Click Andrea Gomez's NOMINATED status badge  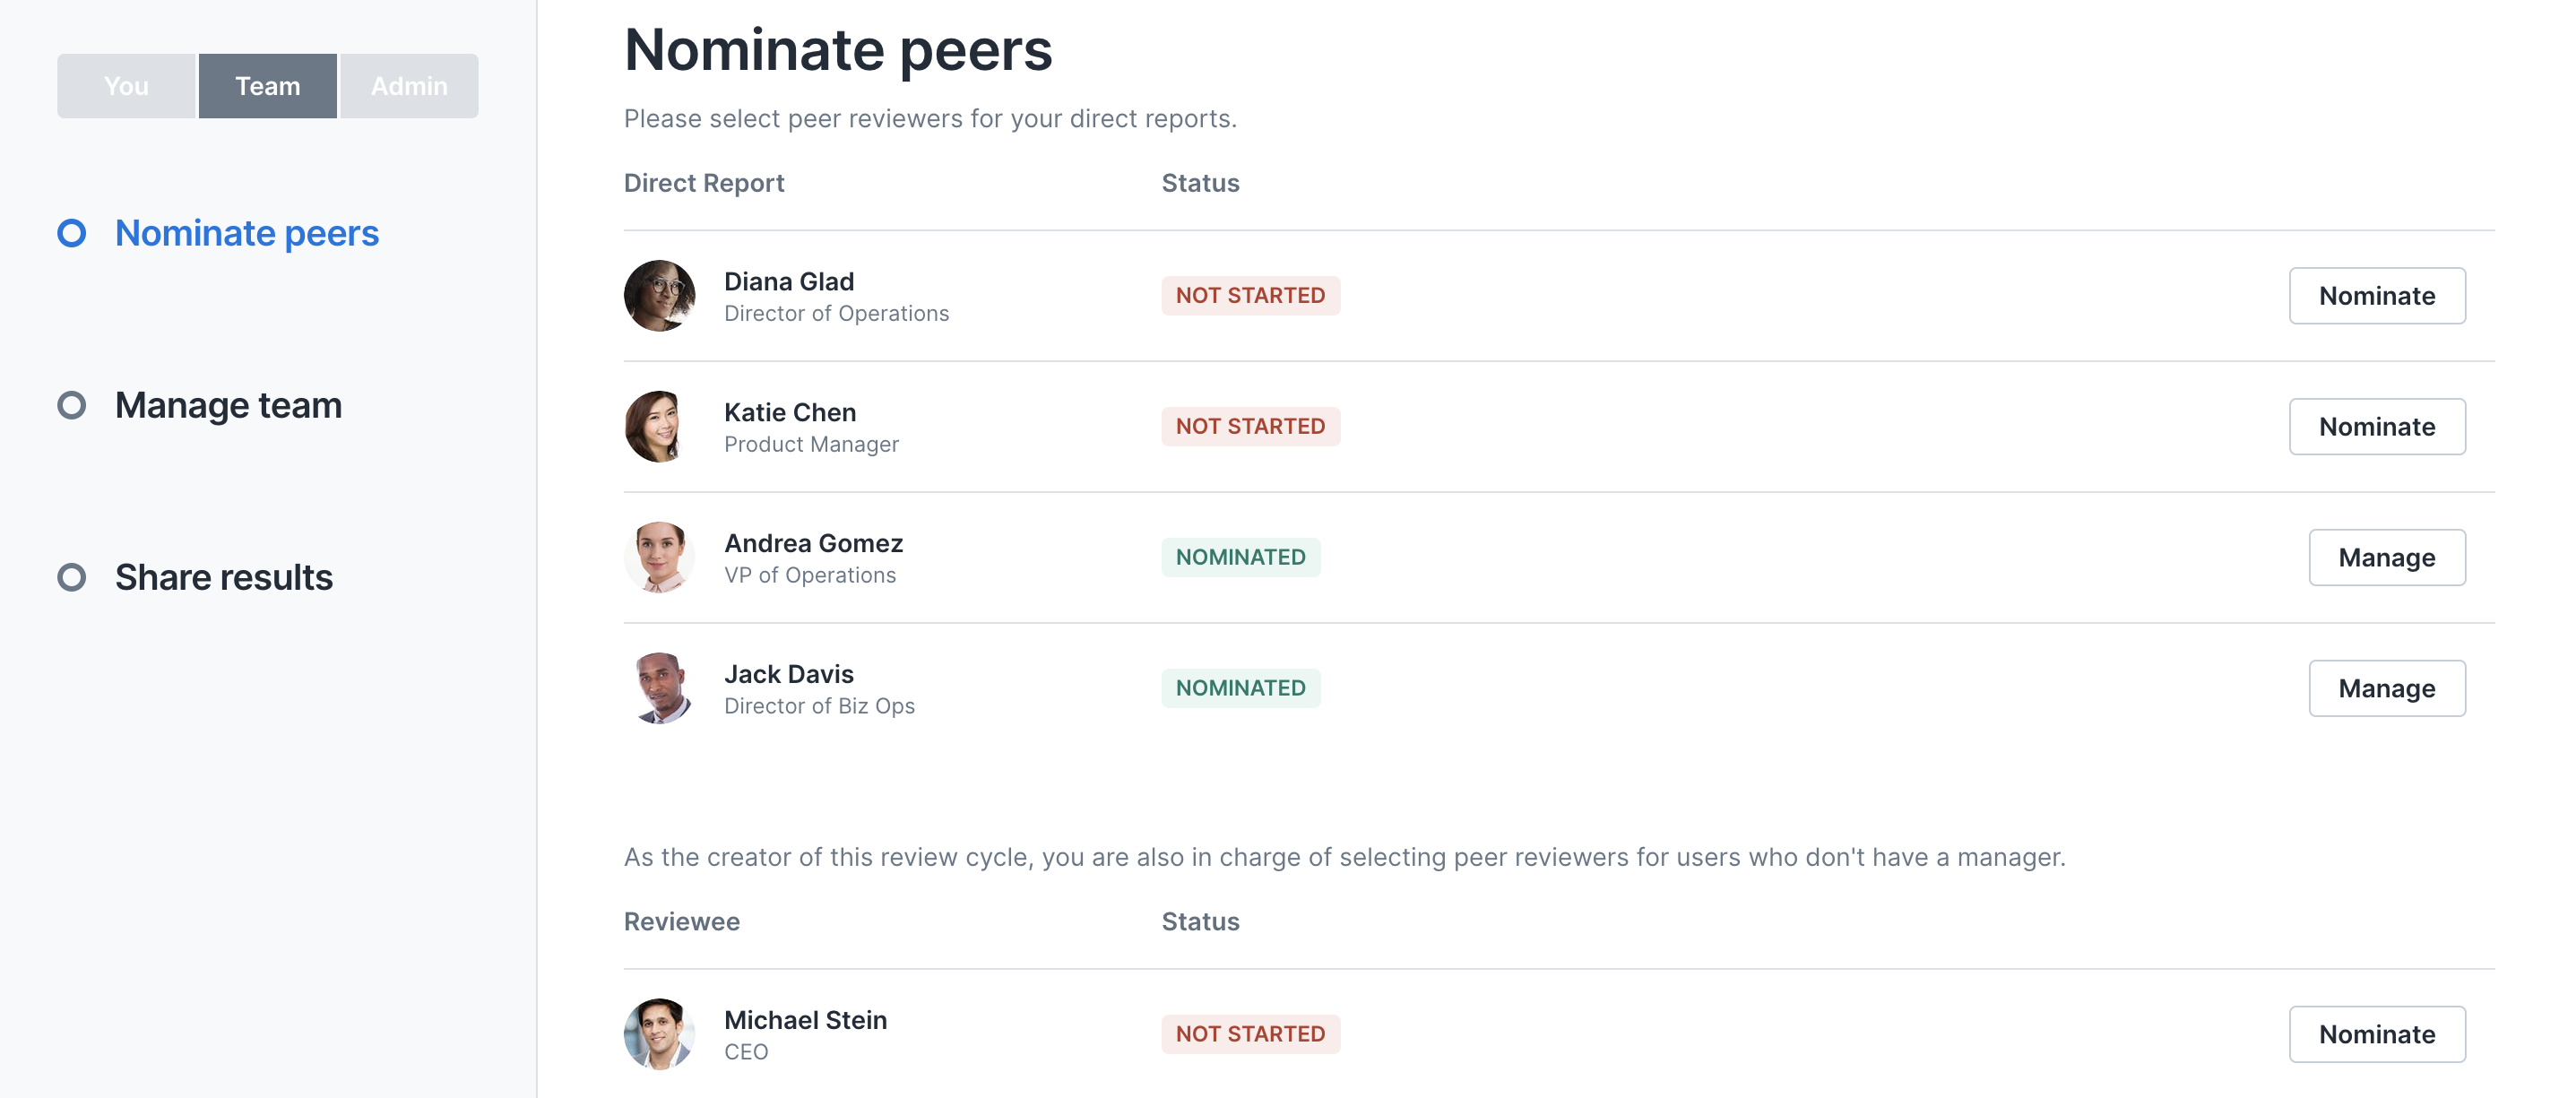[1240, 558]
